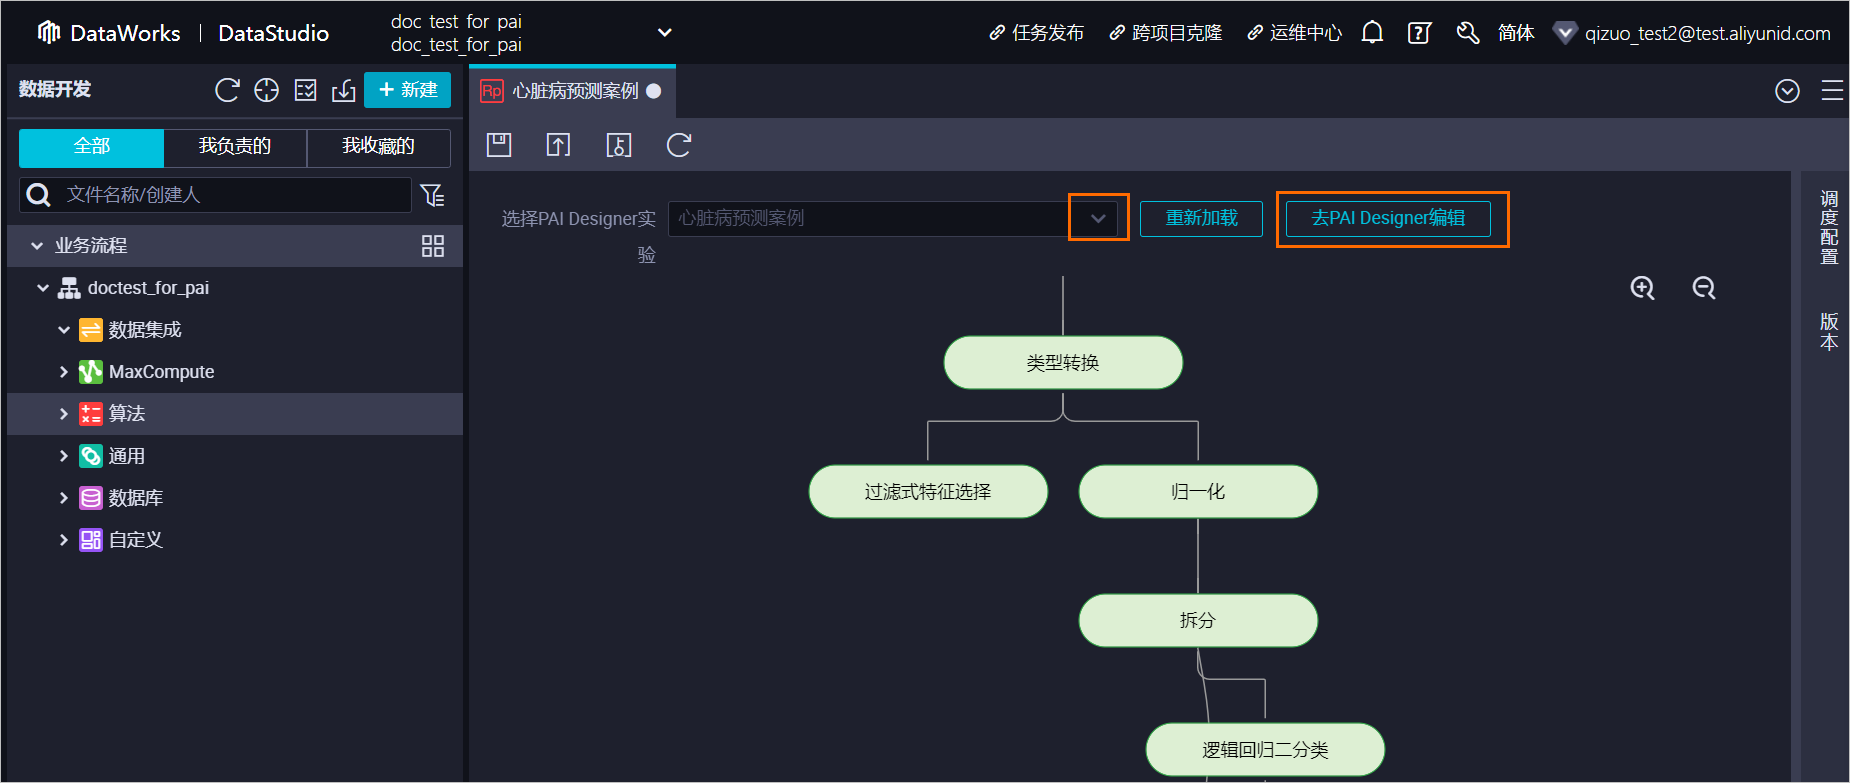Click the magnifier search icon
The width and height of the screenshot is (1850, 783).
point(39,195)
